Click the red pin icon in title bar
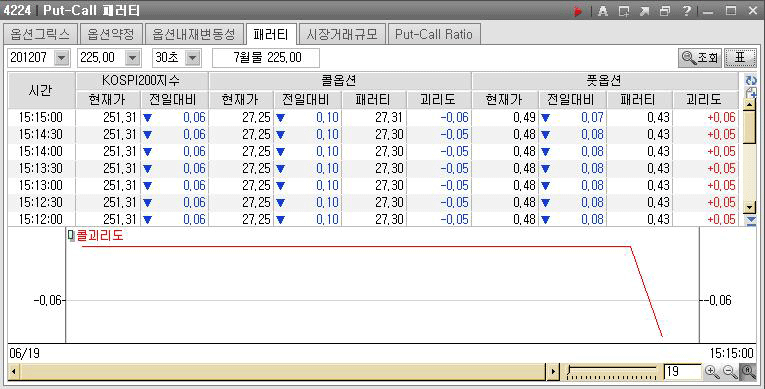 click(x=579, y=11)
